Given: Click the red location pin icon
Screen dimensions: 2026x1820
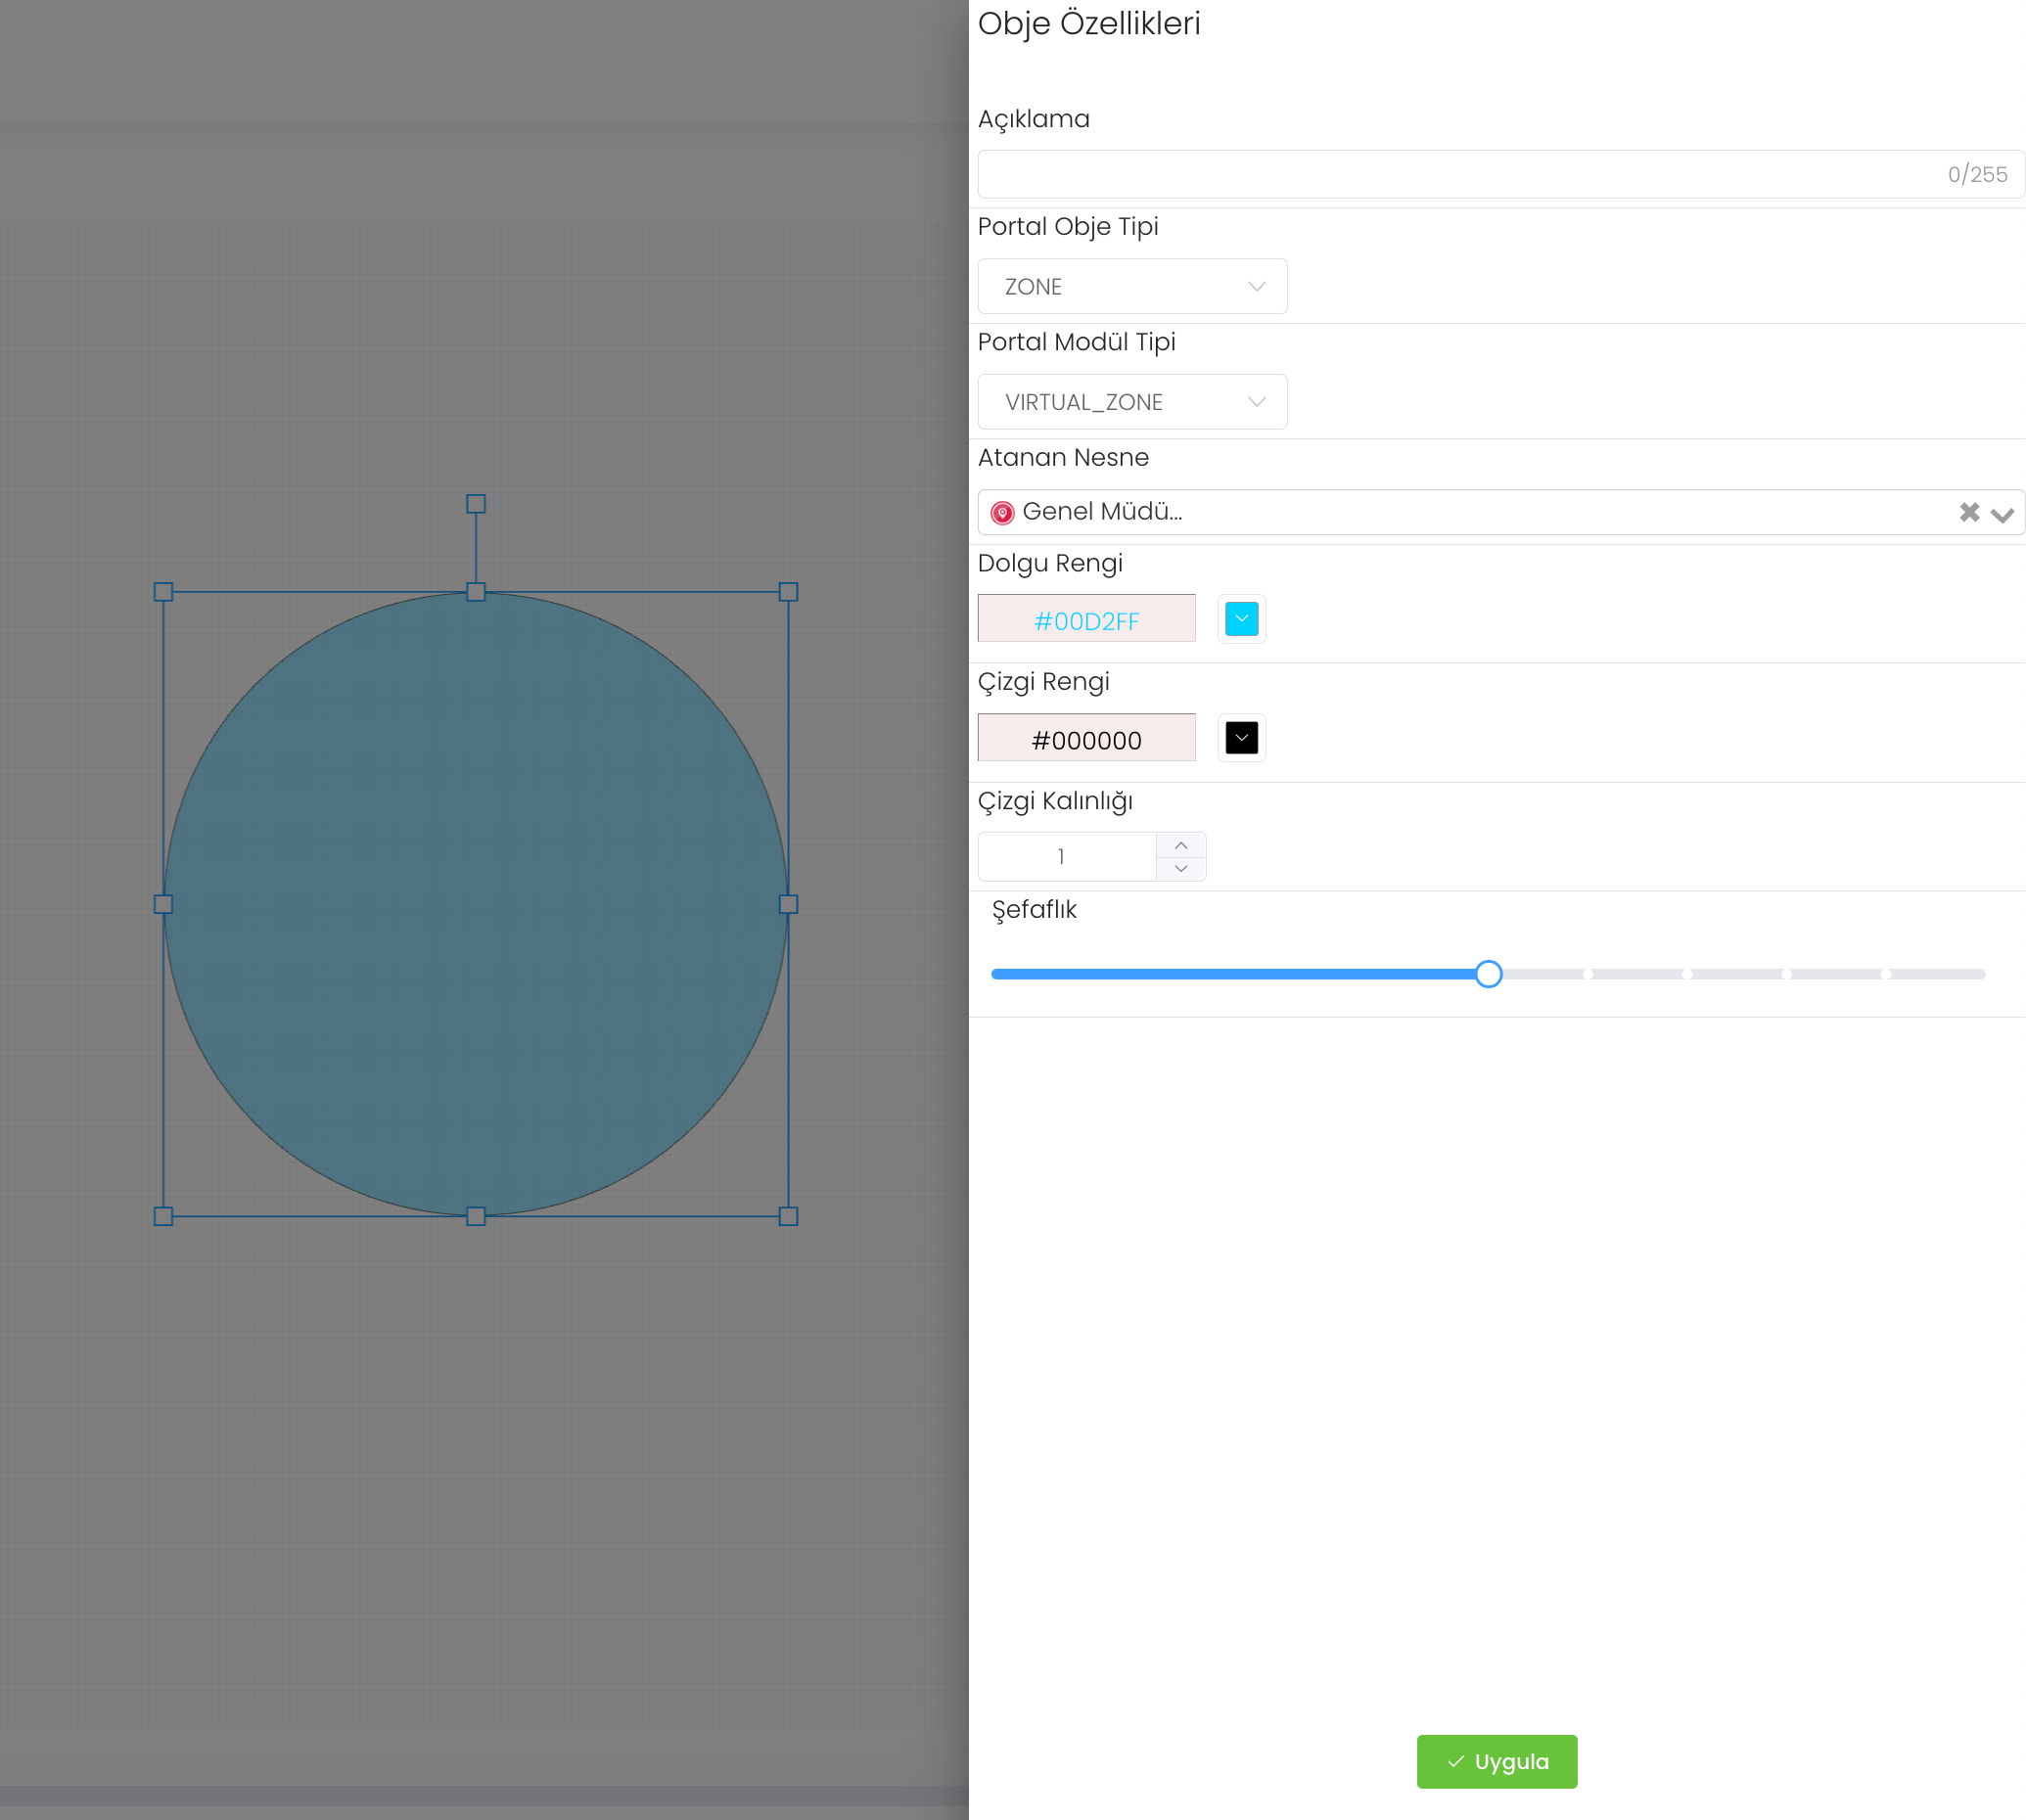Looking at the screenshot, I should click(1001, 513).
